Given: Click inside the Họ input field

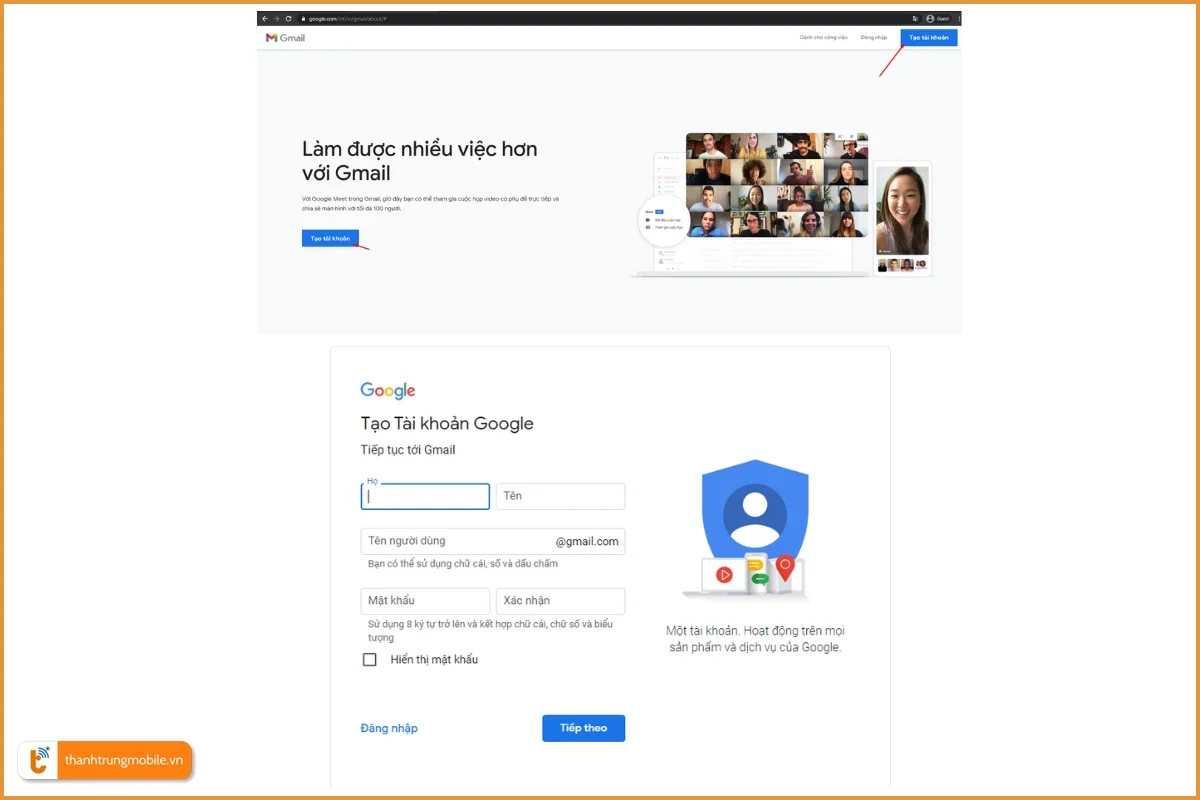Looking at the screenshot, I should (424, 496).
